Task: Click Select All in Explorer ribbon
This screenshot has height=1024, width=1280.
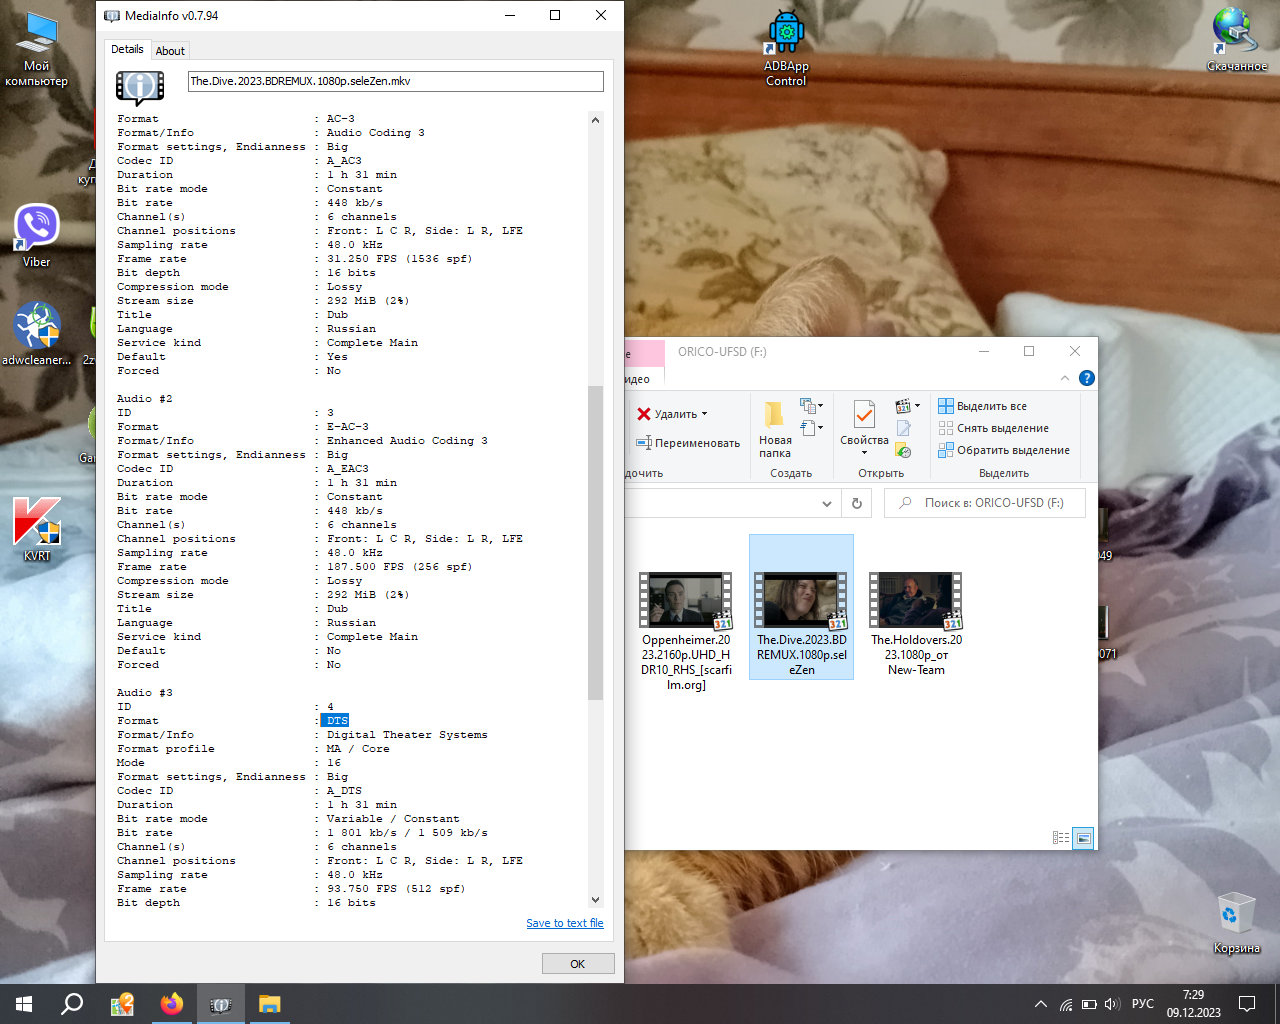Action: pyautogui.click(x=991, y=406)
